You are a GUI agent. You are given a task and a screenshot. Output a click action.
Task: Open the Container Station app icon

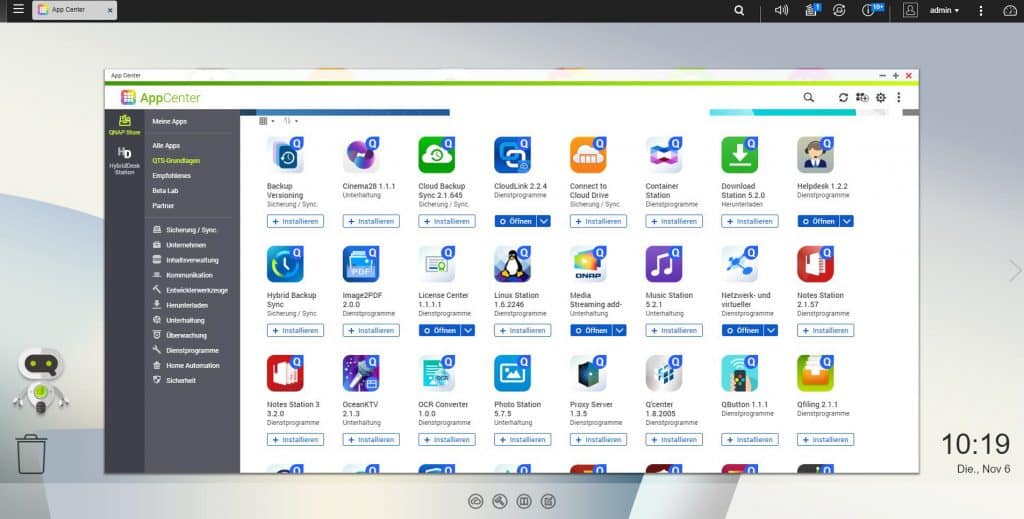(x=664, y=155)
